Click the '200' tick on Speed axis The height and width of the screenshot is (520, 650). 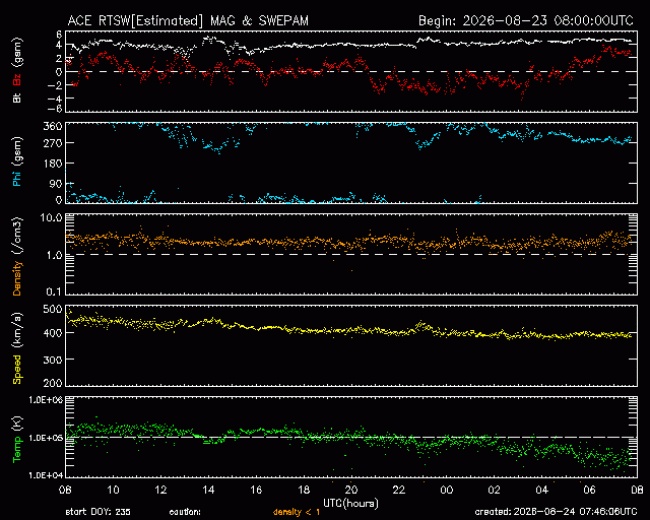pos(53,383)
